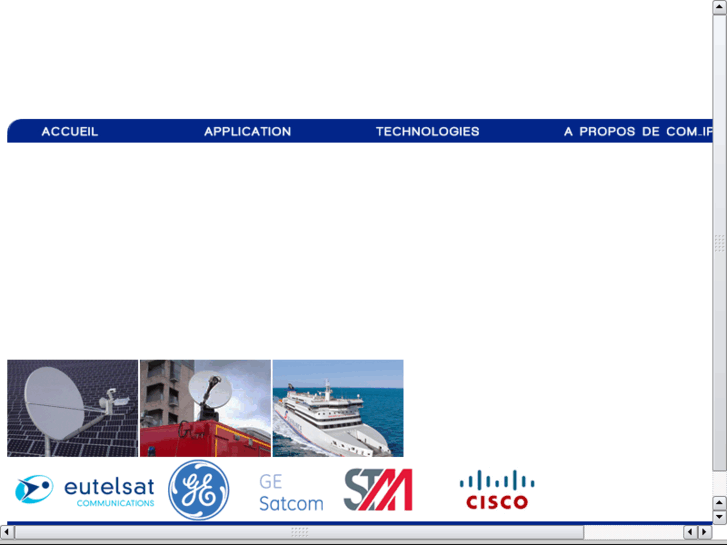This screenshot has width=727, height=545.
Task: Open the satellite dish solar panel photo
Action: (73, 408)
